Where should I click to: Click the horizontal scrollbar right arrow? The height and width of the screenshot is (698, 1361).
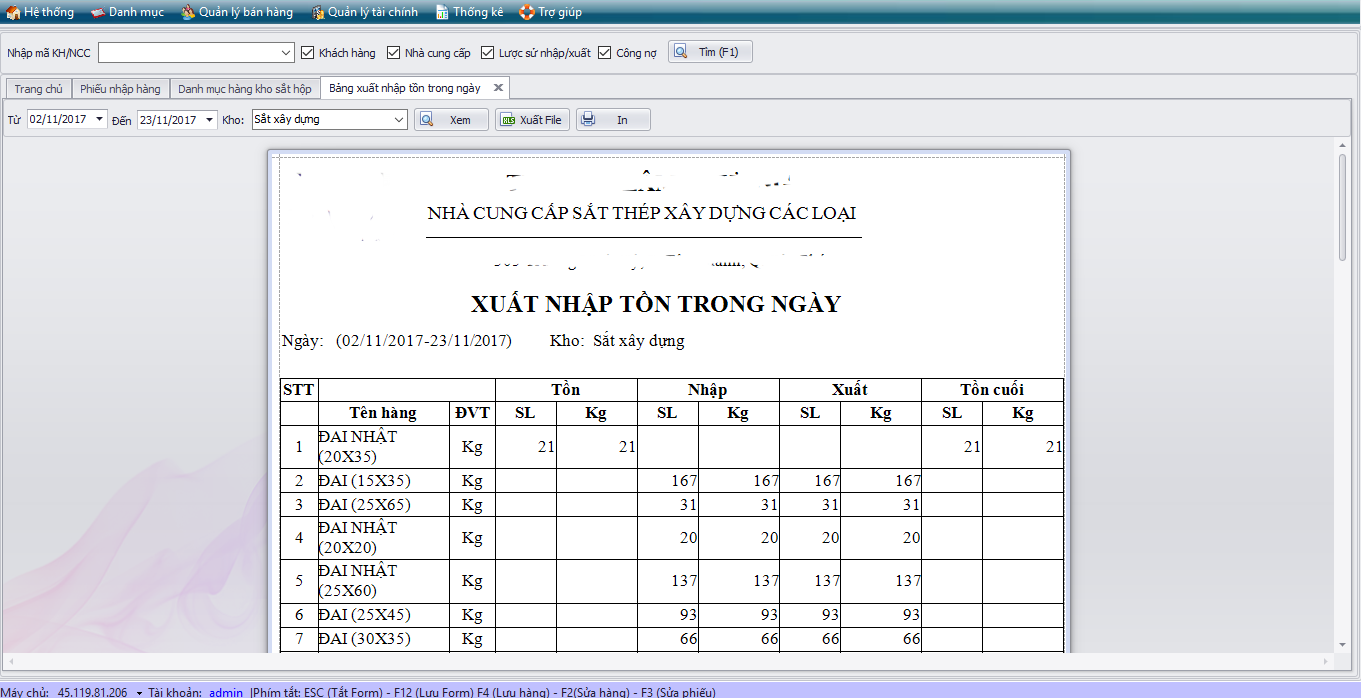(x=1326, y=662)
